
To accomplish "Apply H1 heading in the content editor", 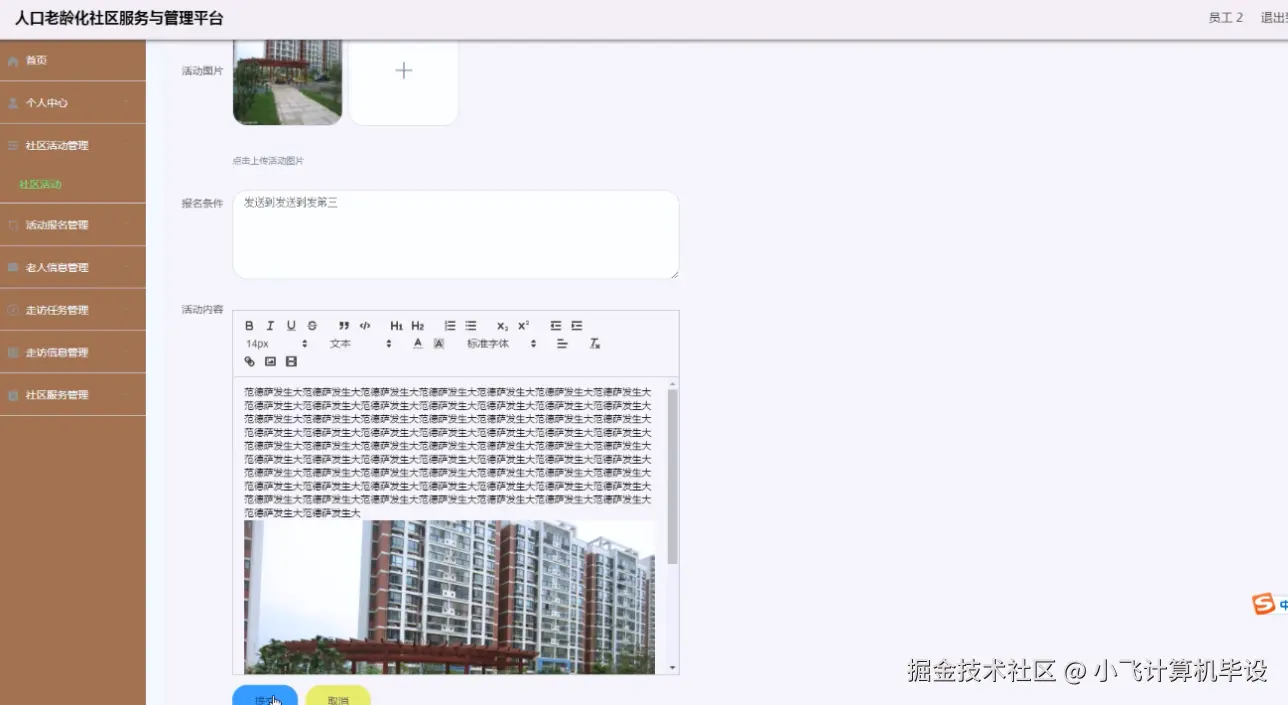I will 397,325.
